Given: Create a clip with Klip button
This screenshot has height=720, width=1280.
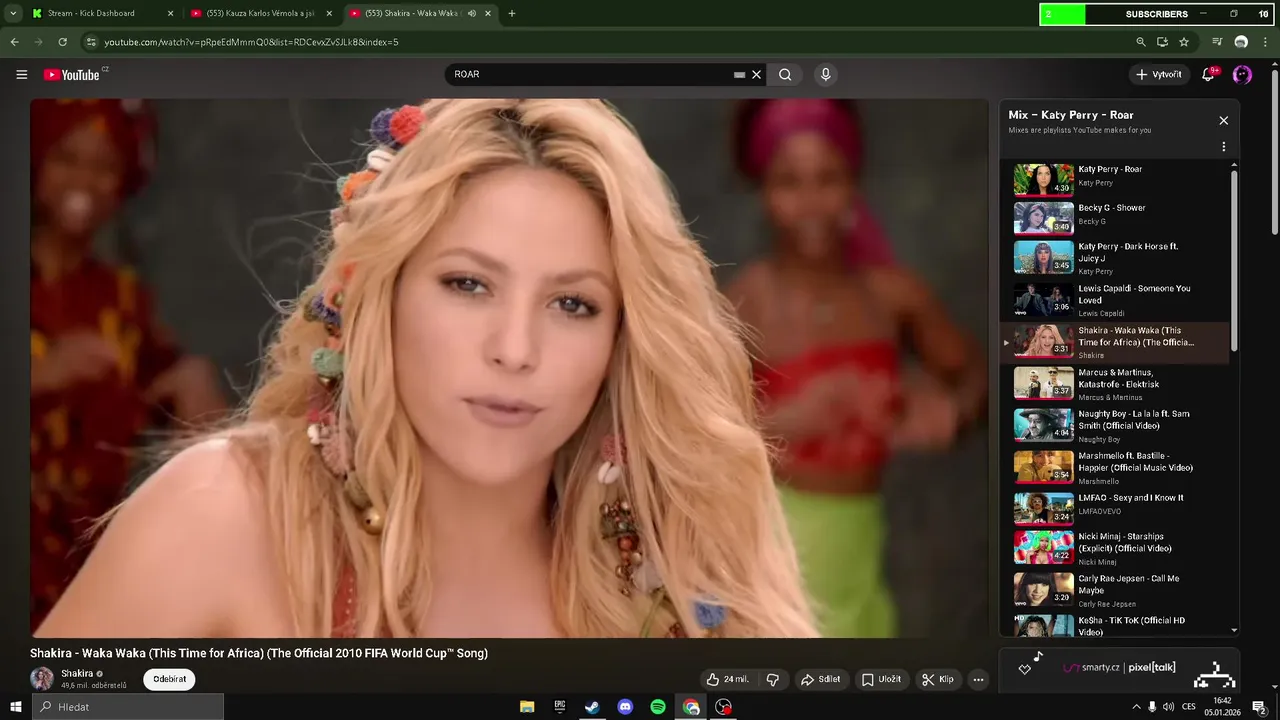Looking at the screenshot, I should tap(938, 679).
